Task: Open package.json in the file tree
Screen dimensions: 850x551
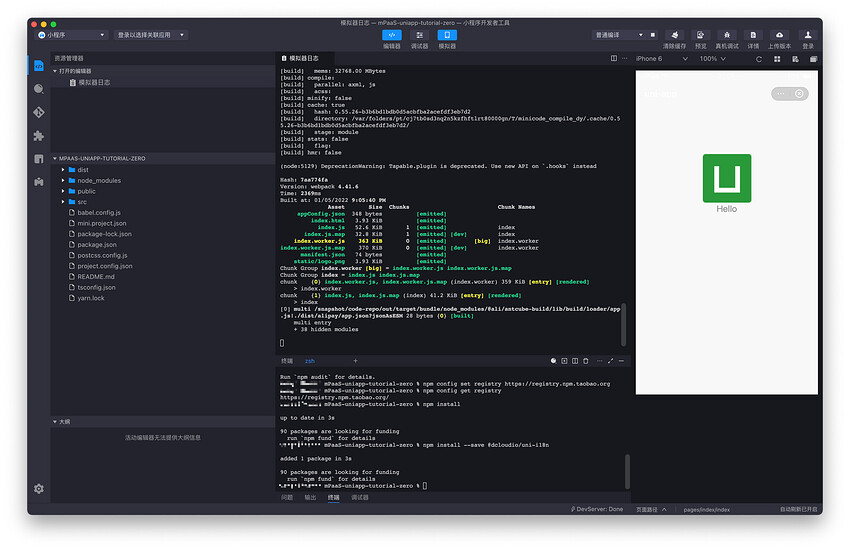Action: (x=97, y=244)
